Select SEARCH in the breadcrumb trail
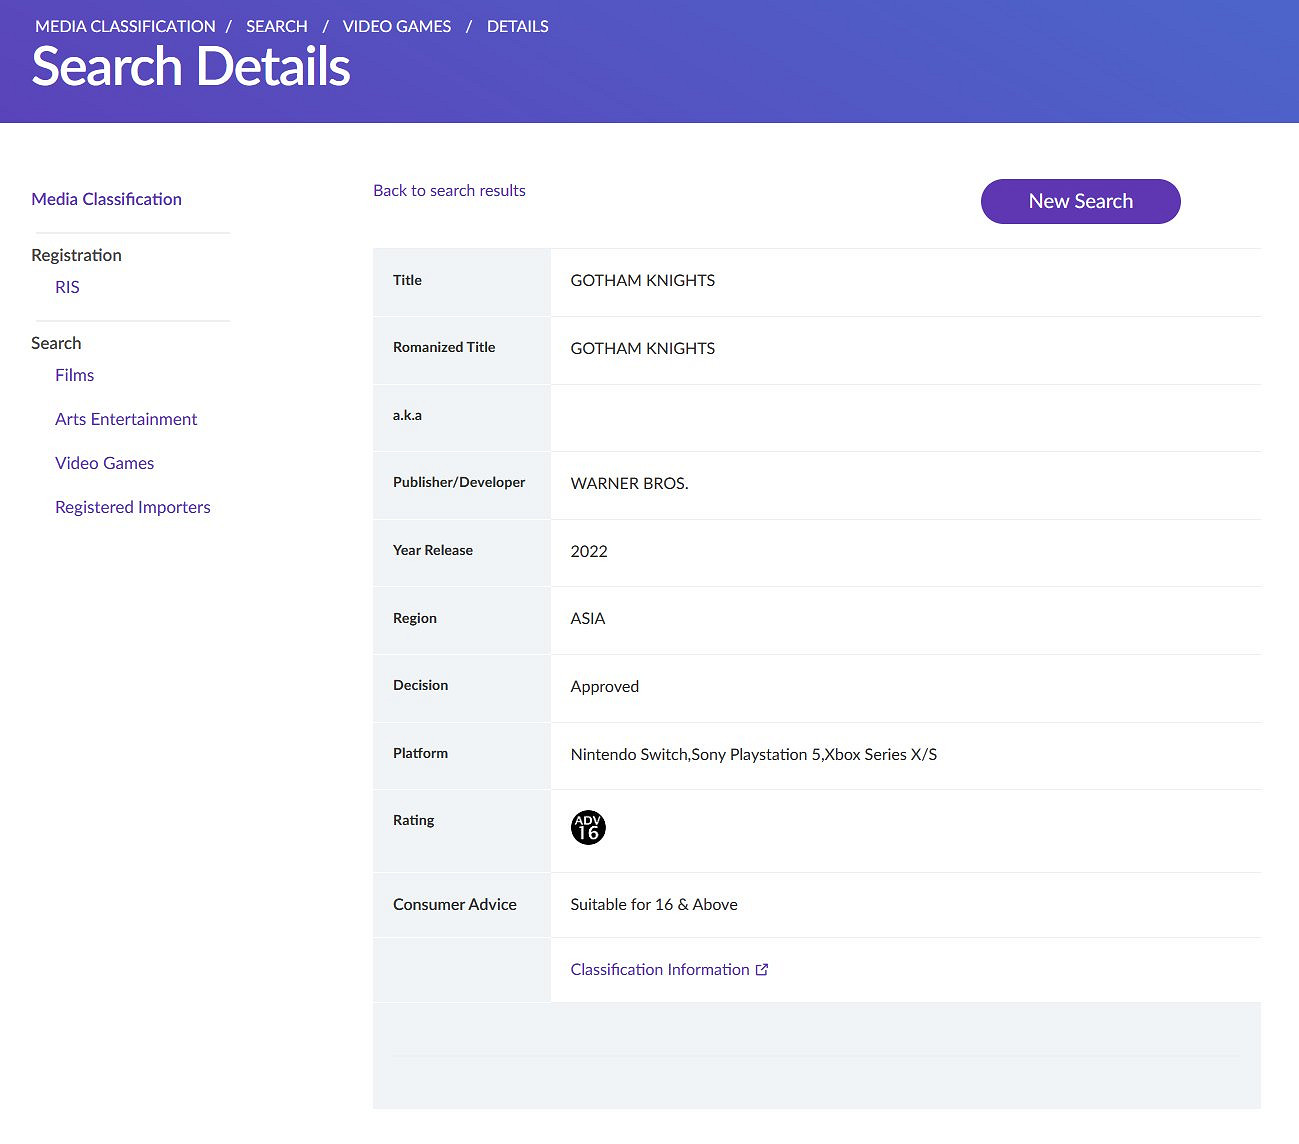The height and width of the screenshot is (1144, 1299). [x=277, y=27]
